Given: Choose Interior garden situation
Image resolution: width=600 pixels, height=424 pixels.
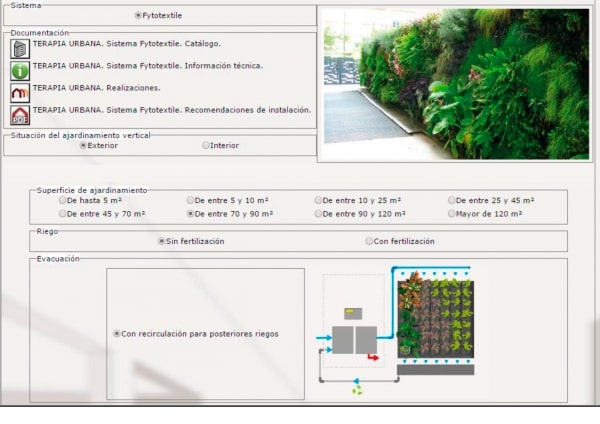Looking at the screenshot, I should [205, 145].
